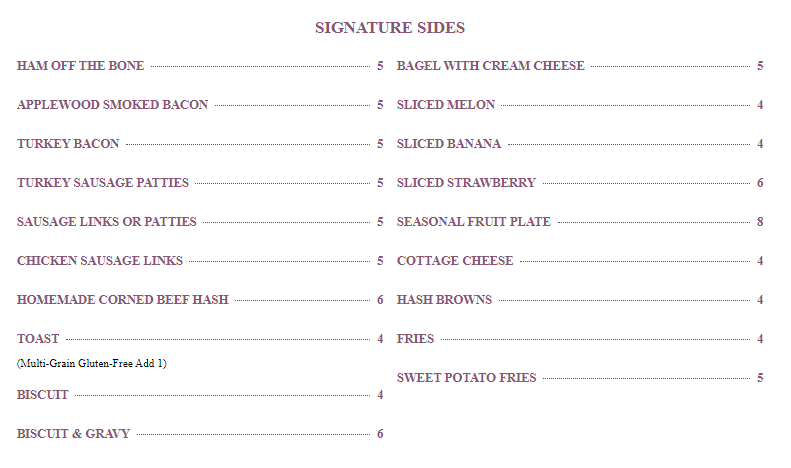The width and height of the screenshot is (791, 468).
Task: Select Seasonal Fruit Plate
Action: click(x=474, y=222)
